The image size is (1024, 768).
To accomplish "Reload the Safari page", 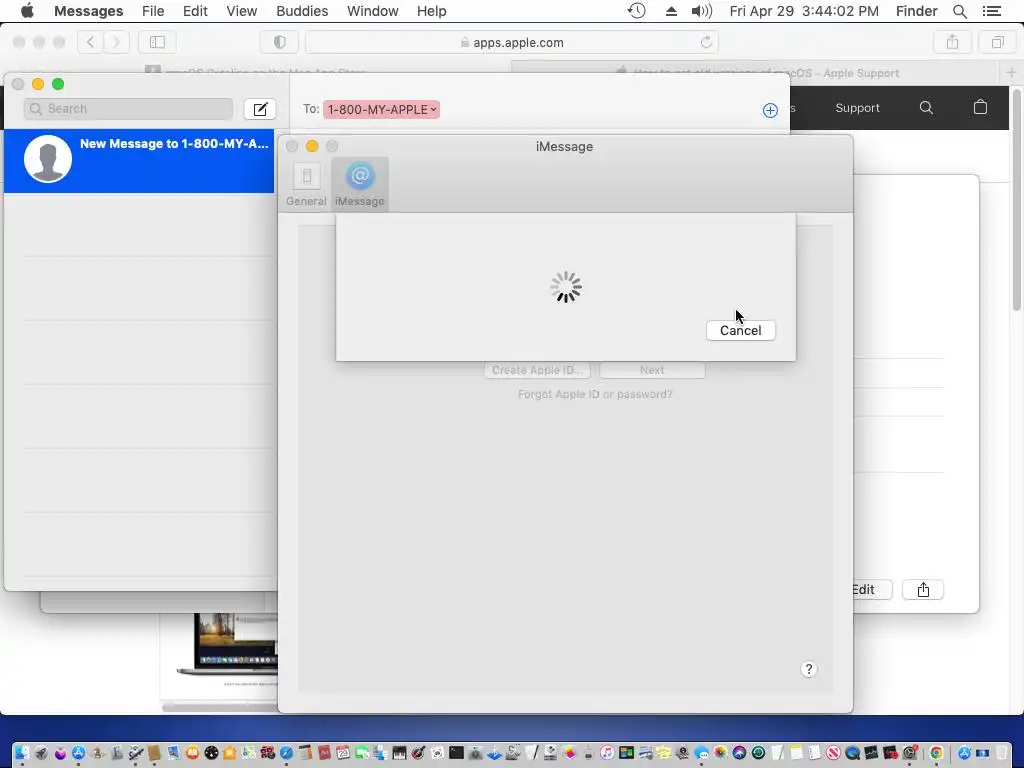I will pyautogui.click(x=706, y=42).
